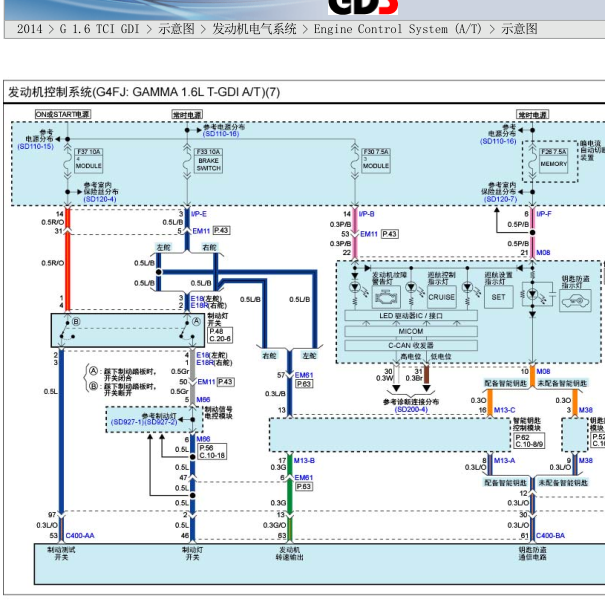Click the 智能钥匙控制模块 label
The height and width of the screenshot is (608, 605).
coord(527,425)
